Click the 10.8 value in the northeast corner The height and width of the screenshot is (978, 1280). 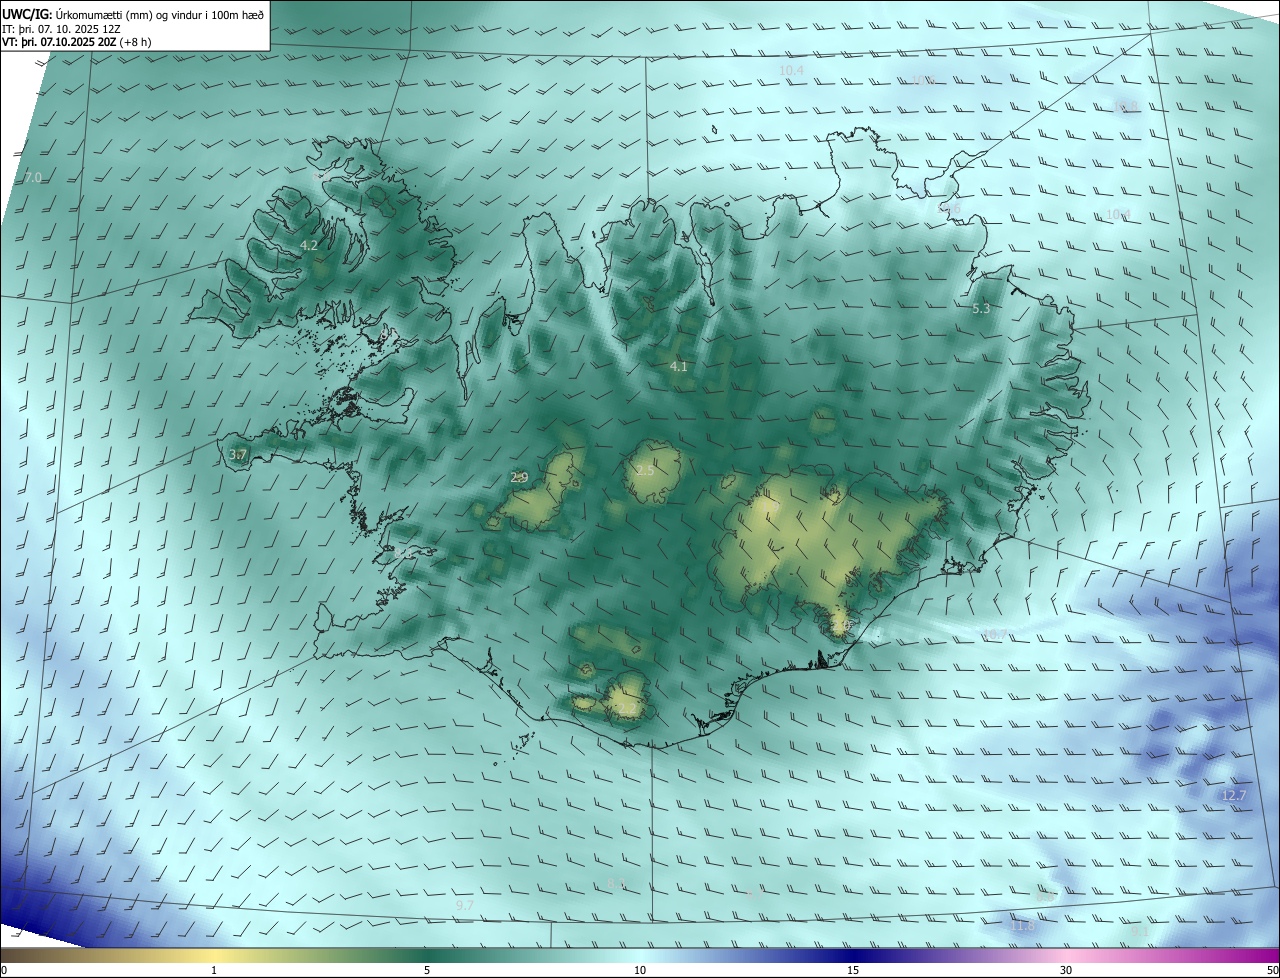[x=1126, y=106]
